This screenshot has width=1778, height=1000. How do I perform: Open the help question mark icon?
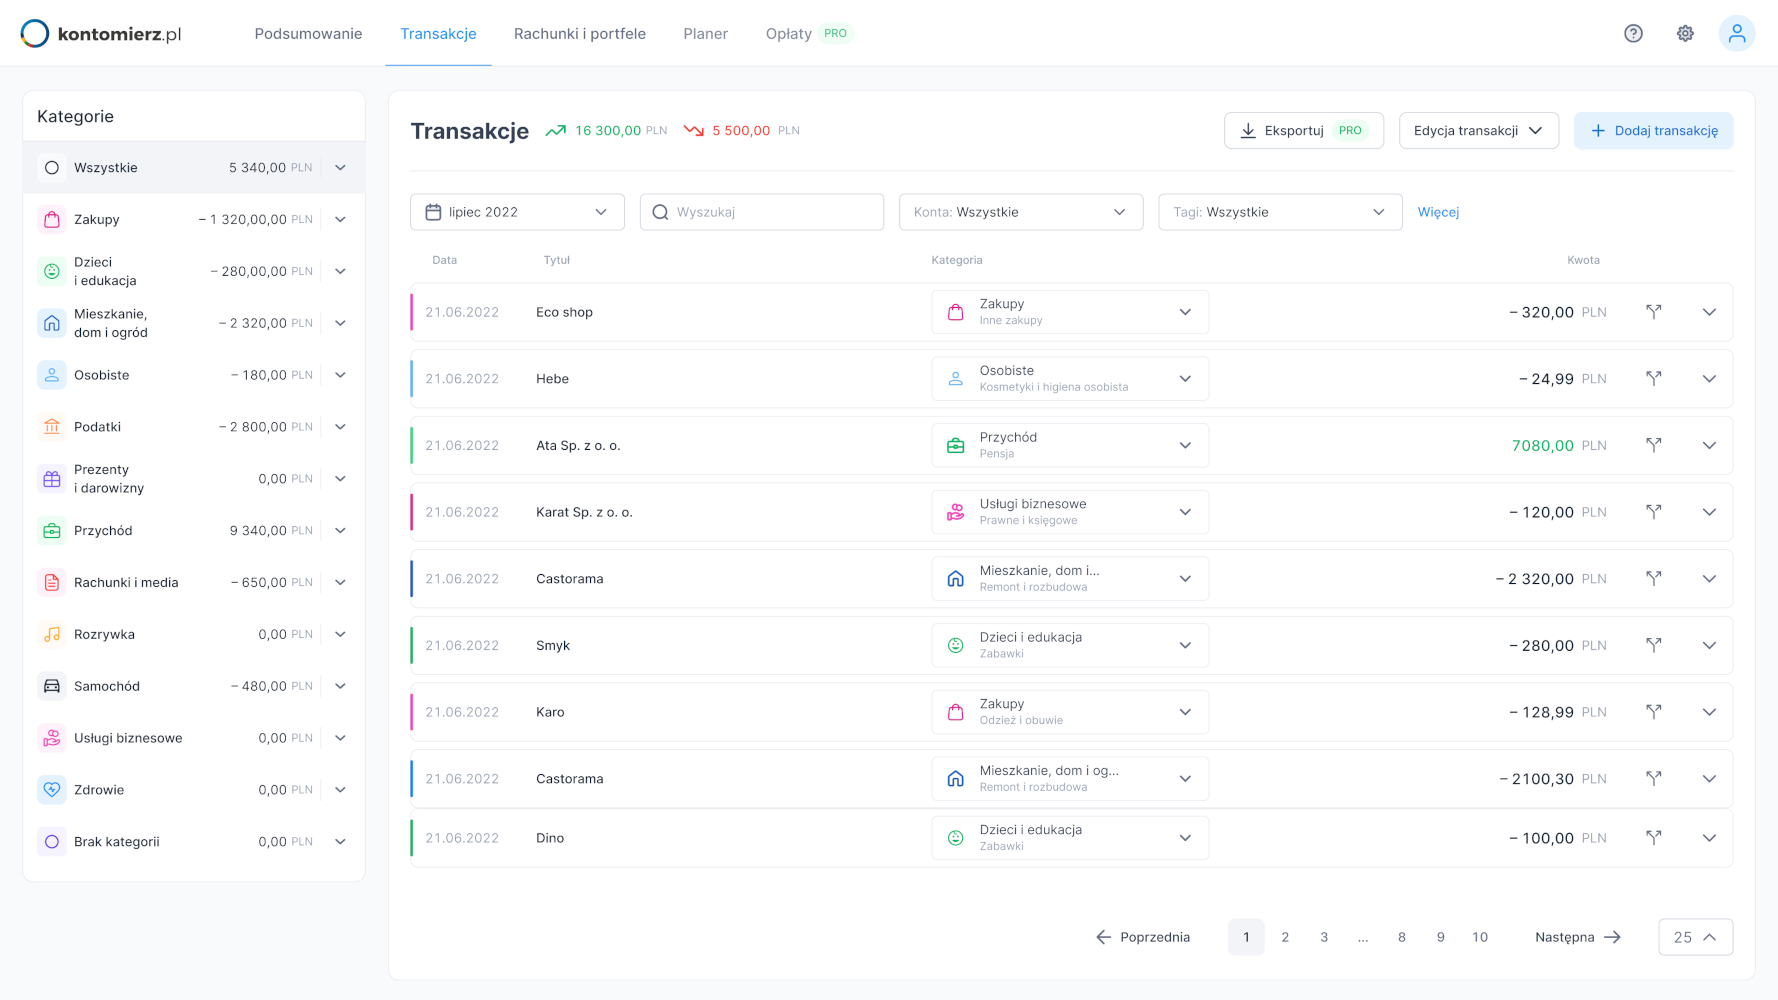[x=1633, y=34]
